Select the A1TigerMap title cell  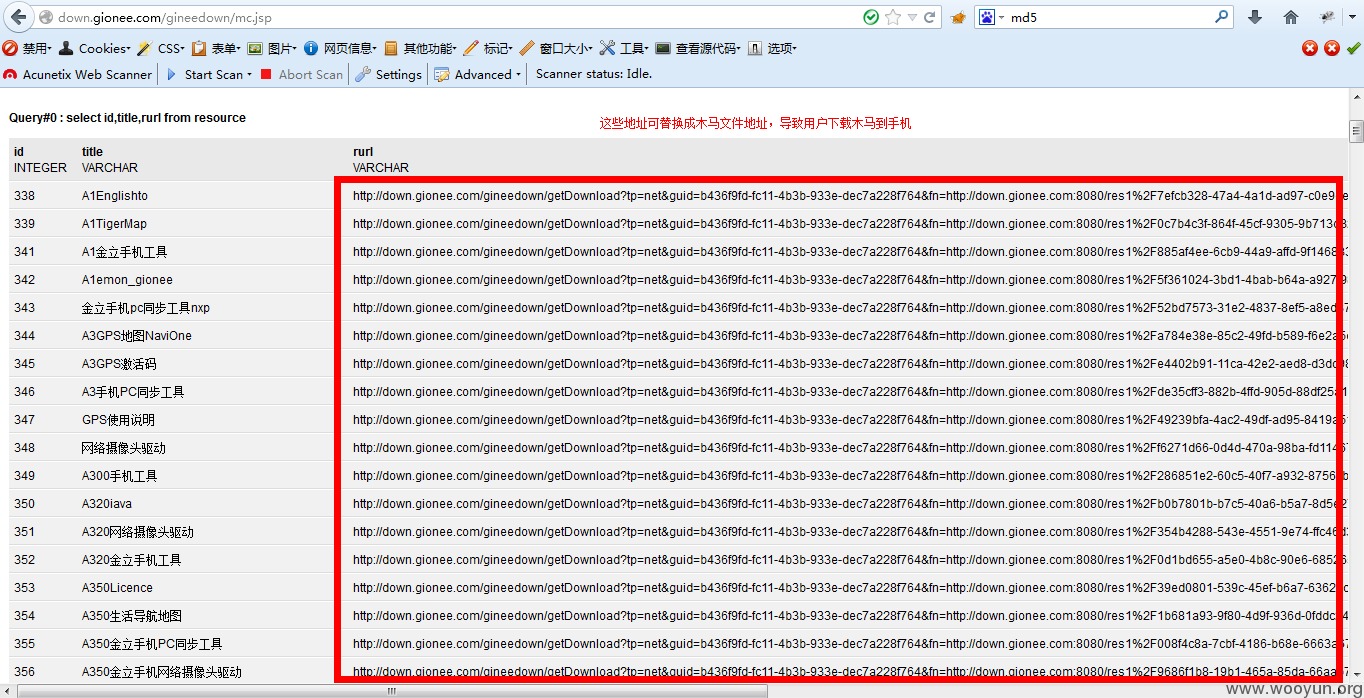[114, 224]
